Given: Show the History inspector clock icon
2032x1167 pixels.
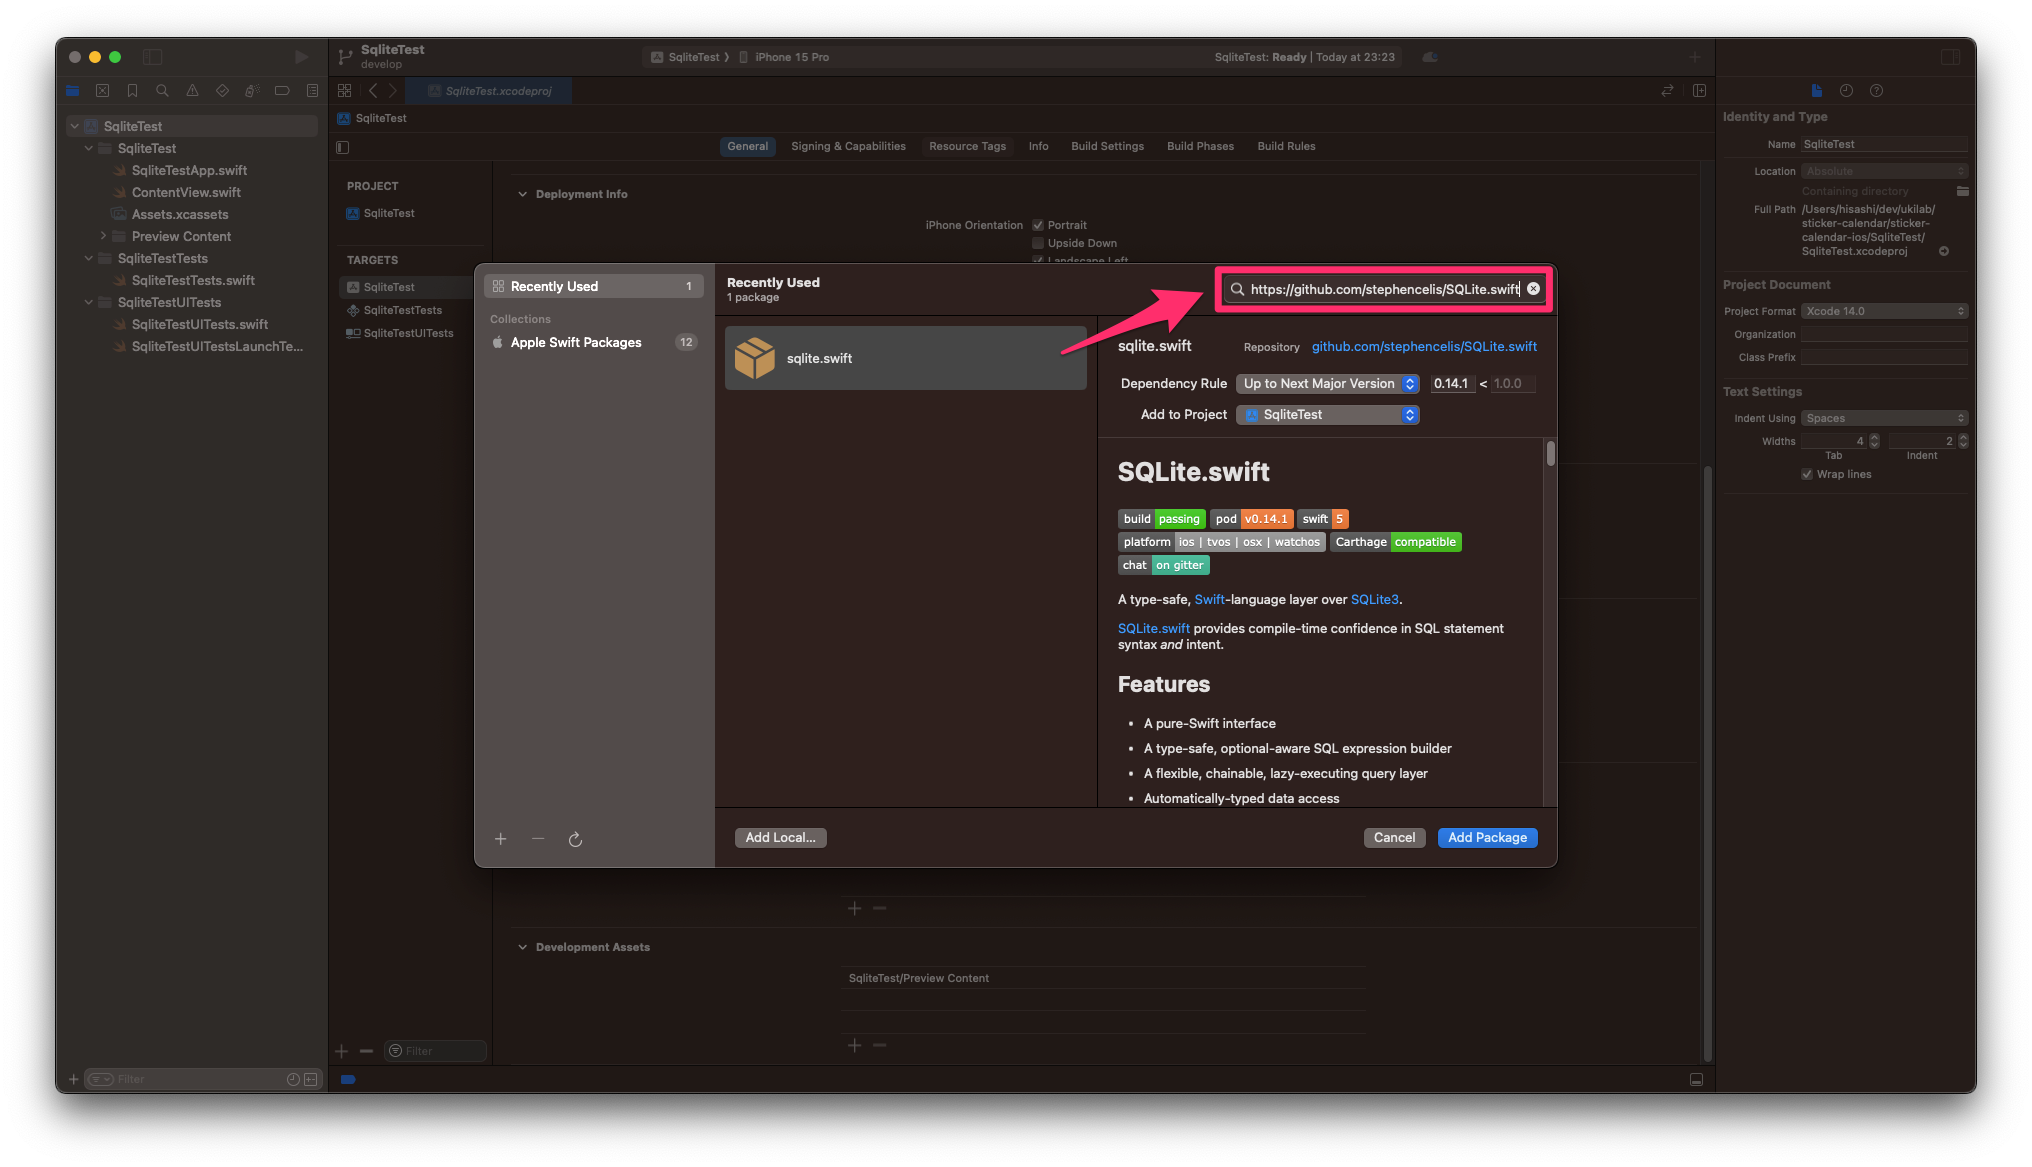Looking at the screenshot, I should (1846, 91).
